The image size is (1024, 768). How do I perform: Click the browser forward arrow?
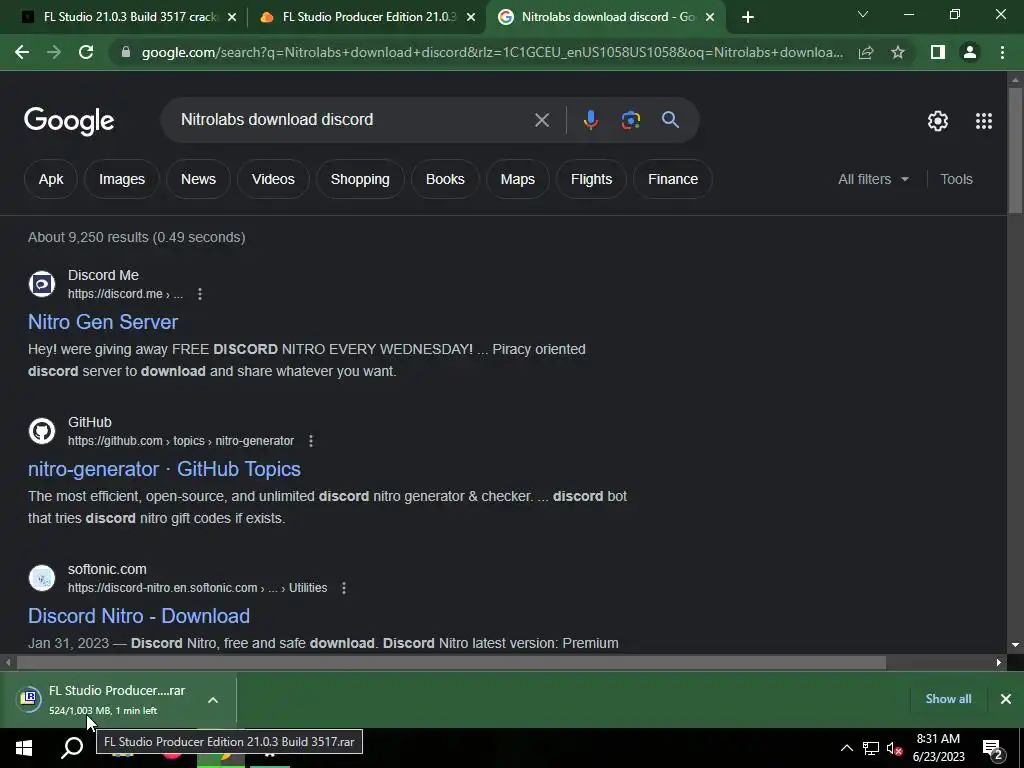tap(54, 52)
